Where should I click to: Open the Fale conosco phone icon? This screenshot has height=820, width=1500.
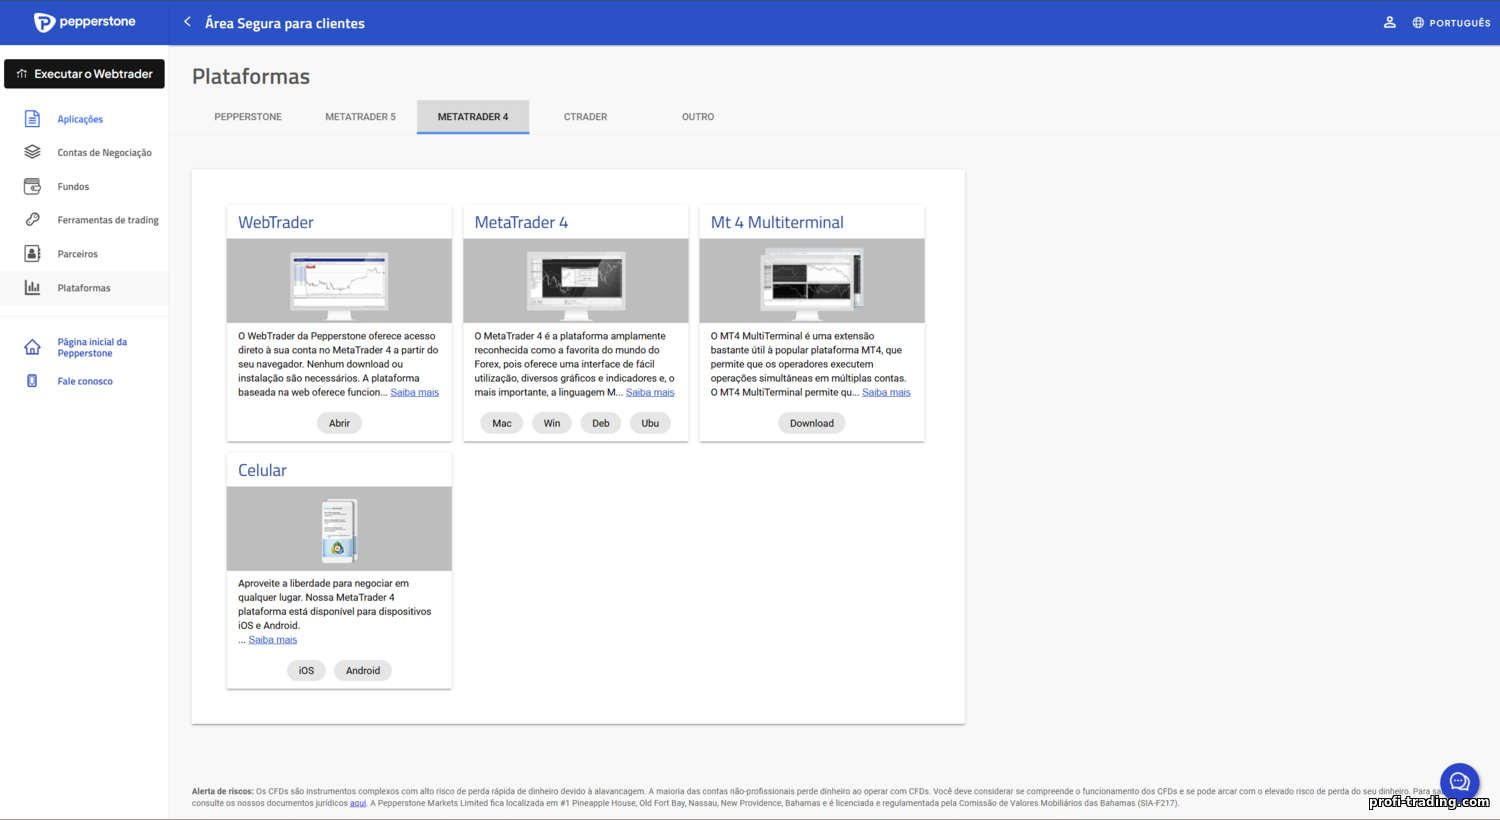pos(32,381)
